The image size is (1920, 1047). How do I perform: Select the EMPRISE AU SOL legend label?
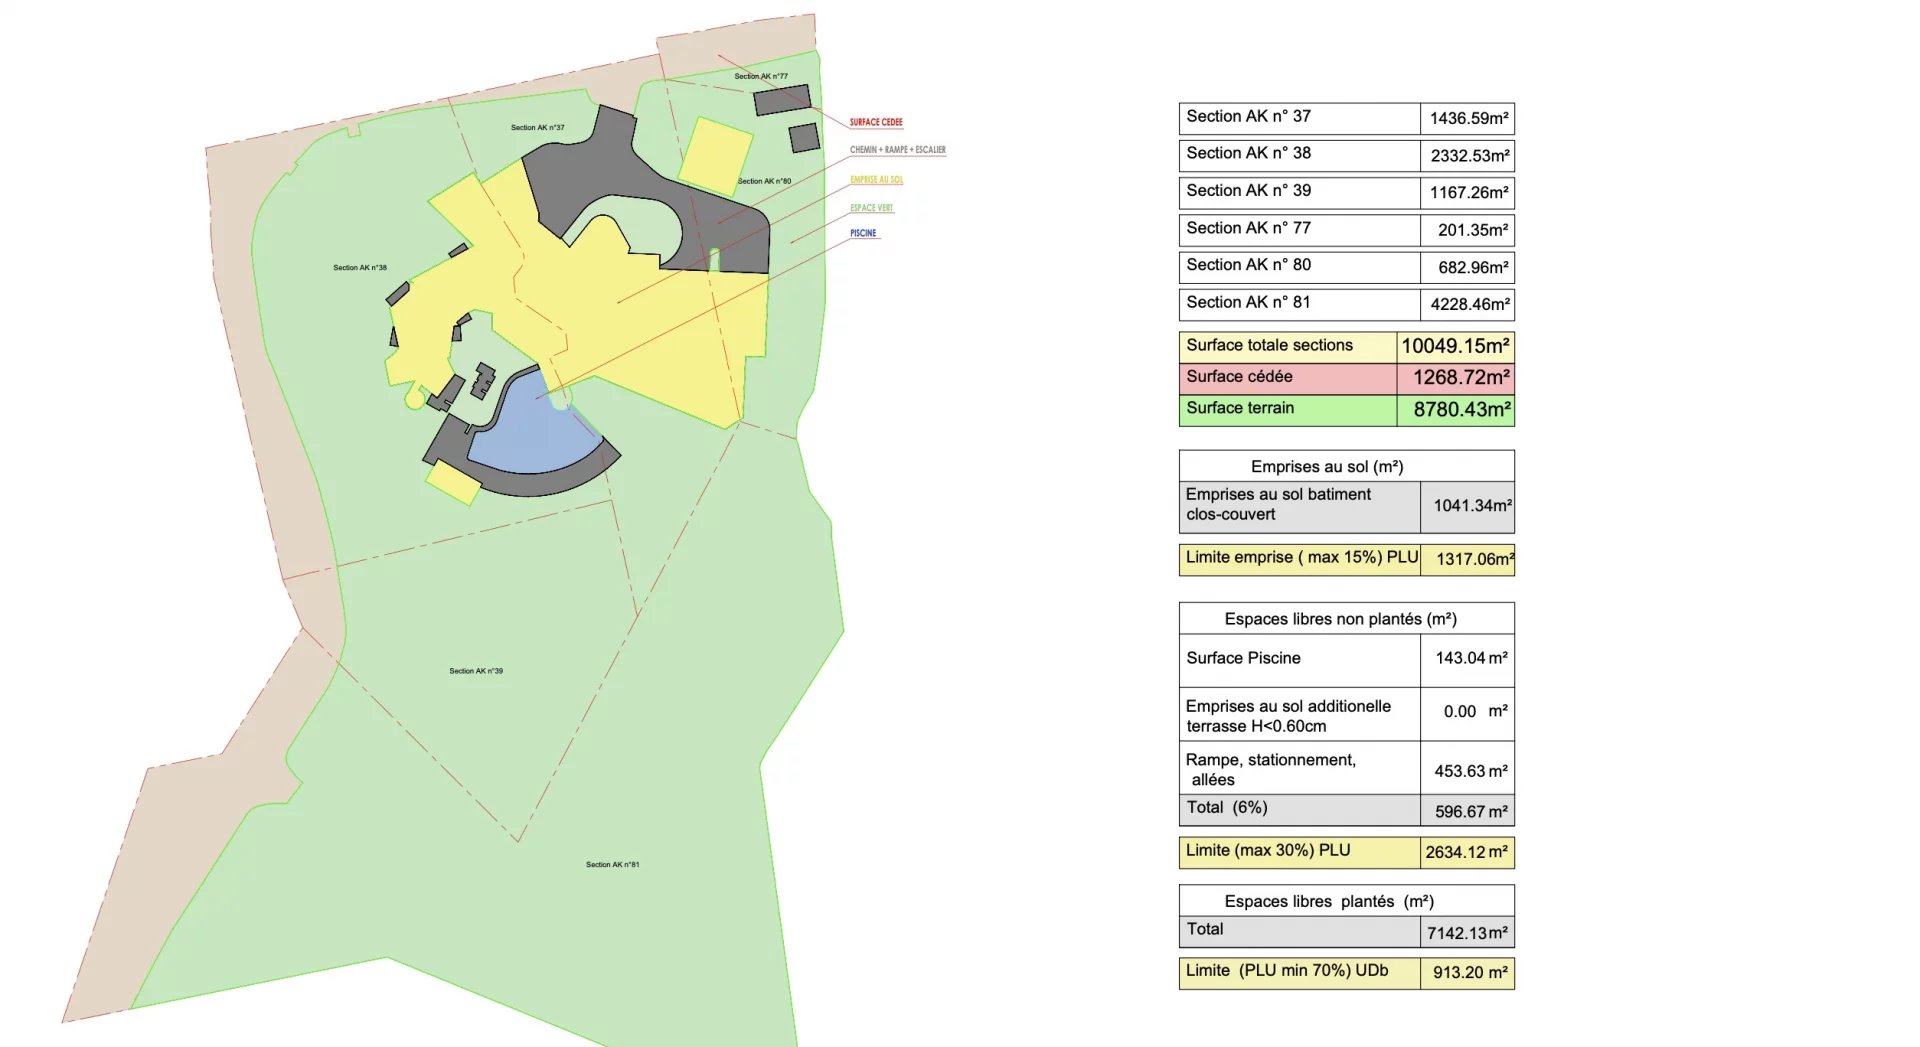876,180
